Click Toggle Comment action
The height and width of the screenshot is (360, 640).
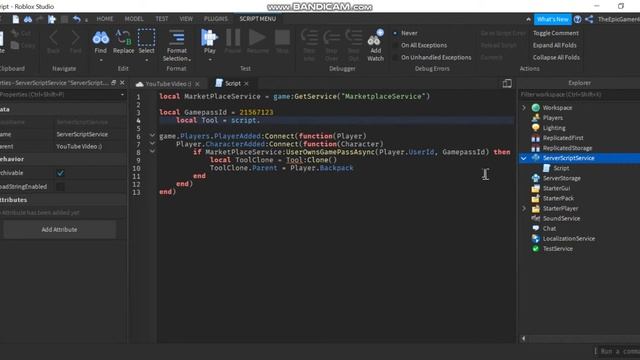(556, 33)
